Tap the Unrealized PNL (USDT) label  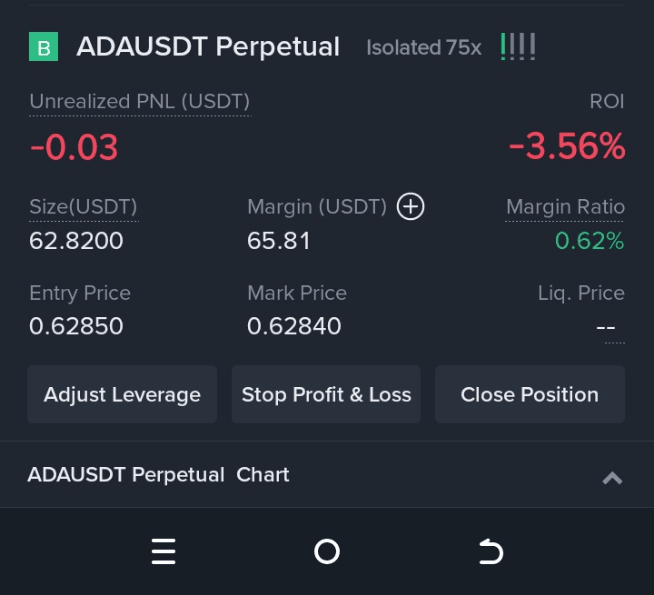point(140,102)
